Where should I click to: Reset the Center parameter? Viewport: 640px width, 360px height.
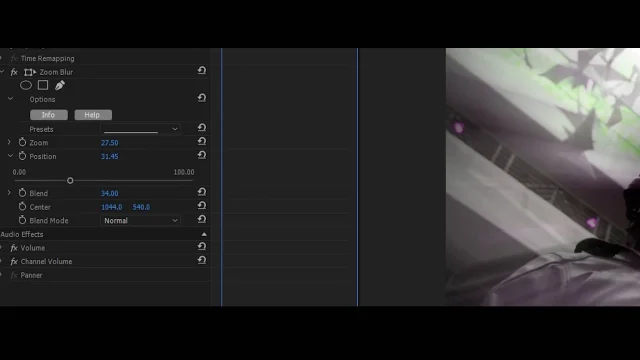click(x=202, y=206)
